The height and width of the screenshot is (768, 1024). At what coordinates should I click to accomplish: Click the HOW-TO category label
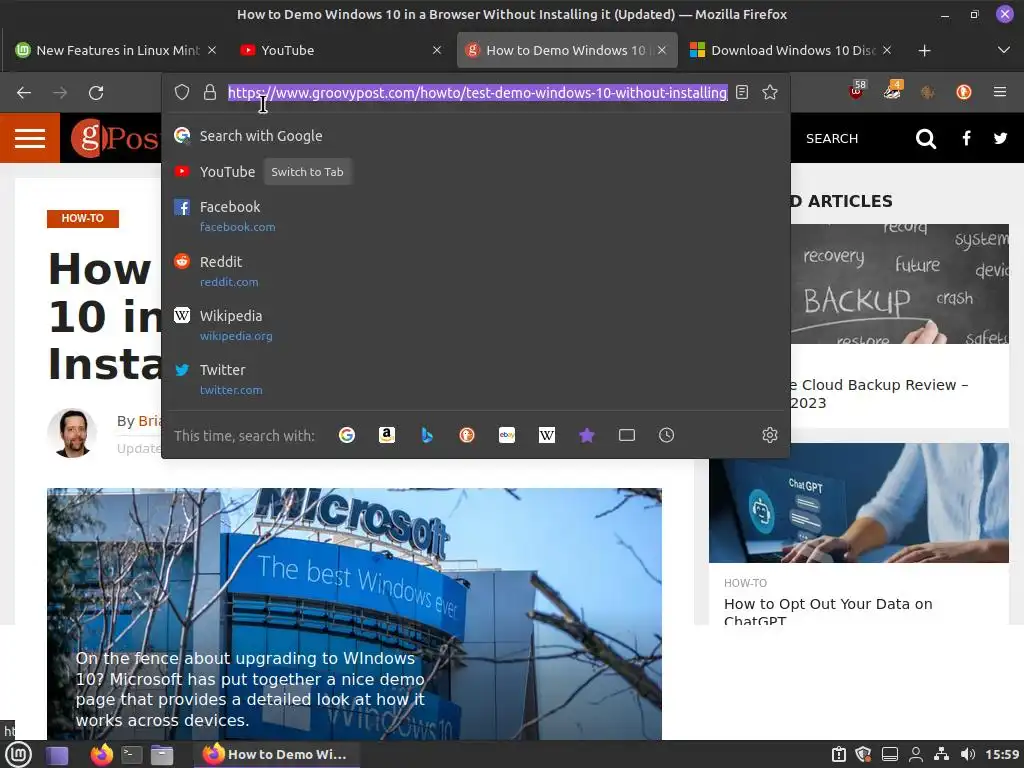point(83,218)
